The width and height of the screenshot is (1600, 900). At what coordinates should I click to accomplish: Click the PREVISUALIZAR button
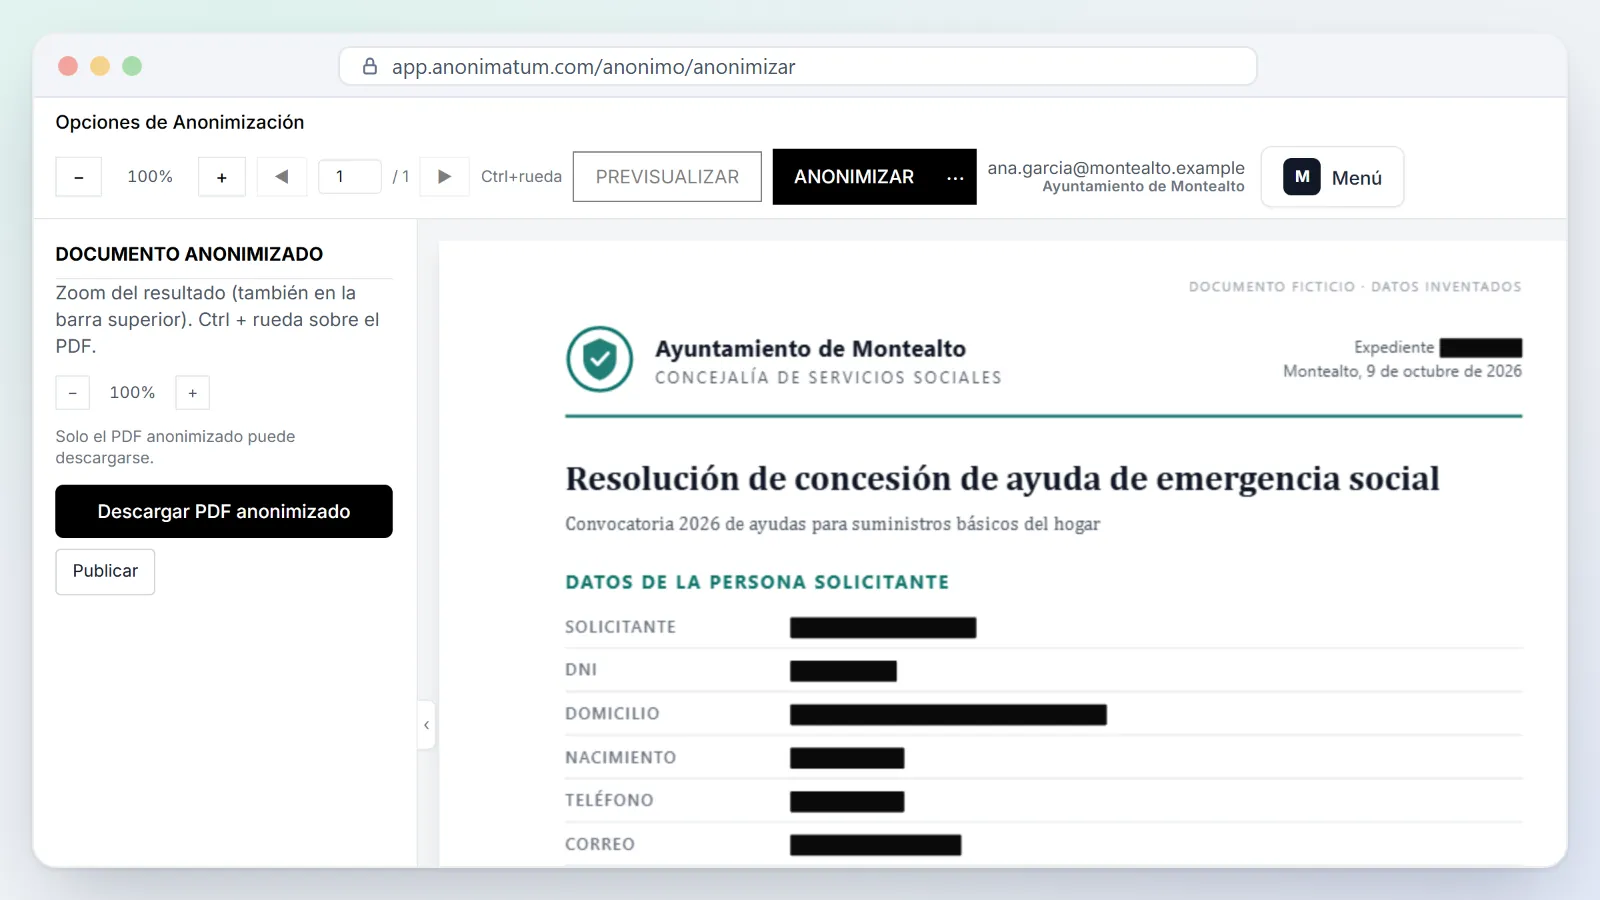click(x=667, y=177)
